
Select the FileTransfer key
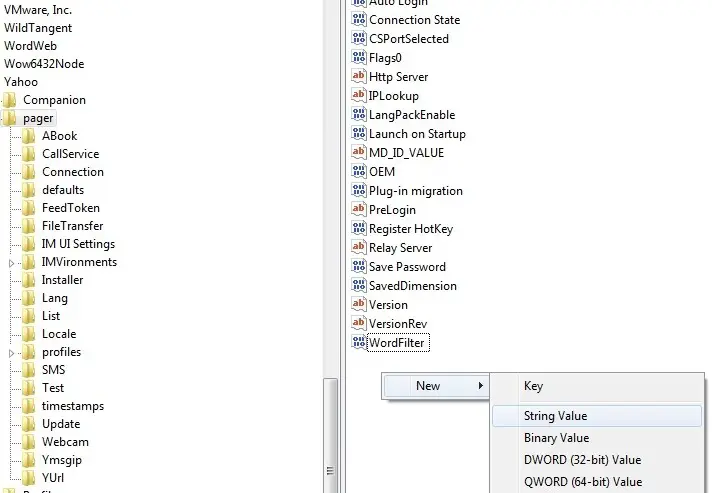point(73,226)
